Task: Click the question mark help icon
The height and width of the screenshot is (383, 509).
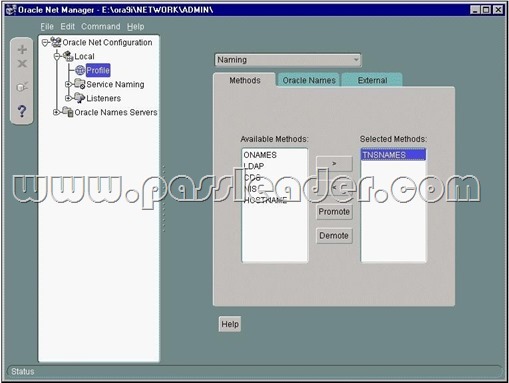Action: [22, 111]
